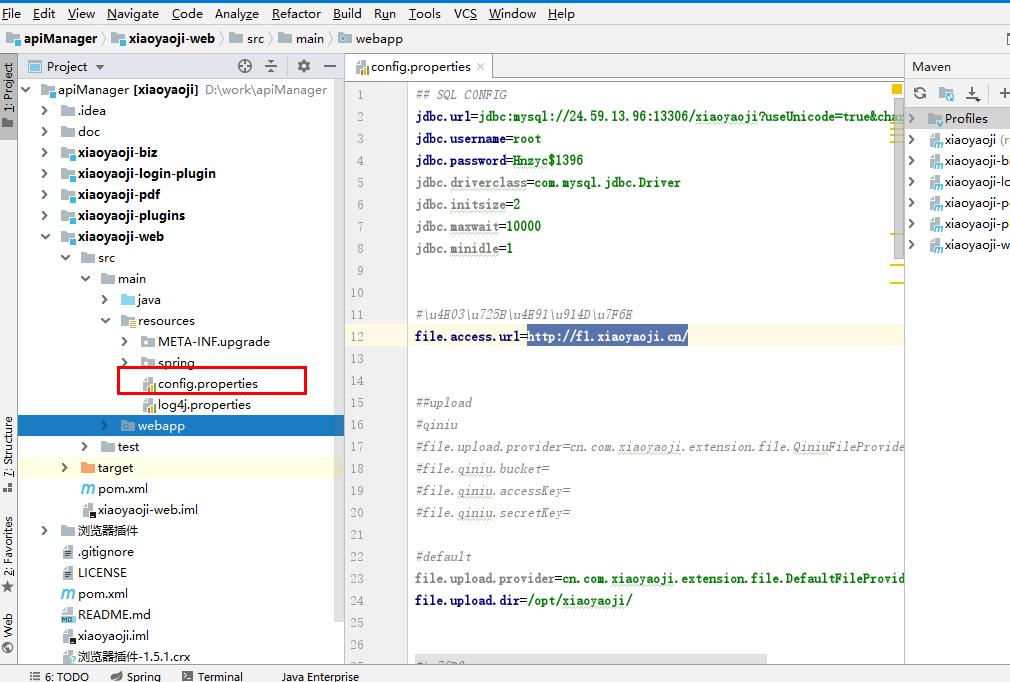Open the Java Enterprise tool window
Viewport: 1010px width, 682px height.
(320, 676)
